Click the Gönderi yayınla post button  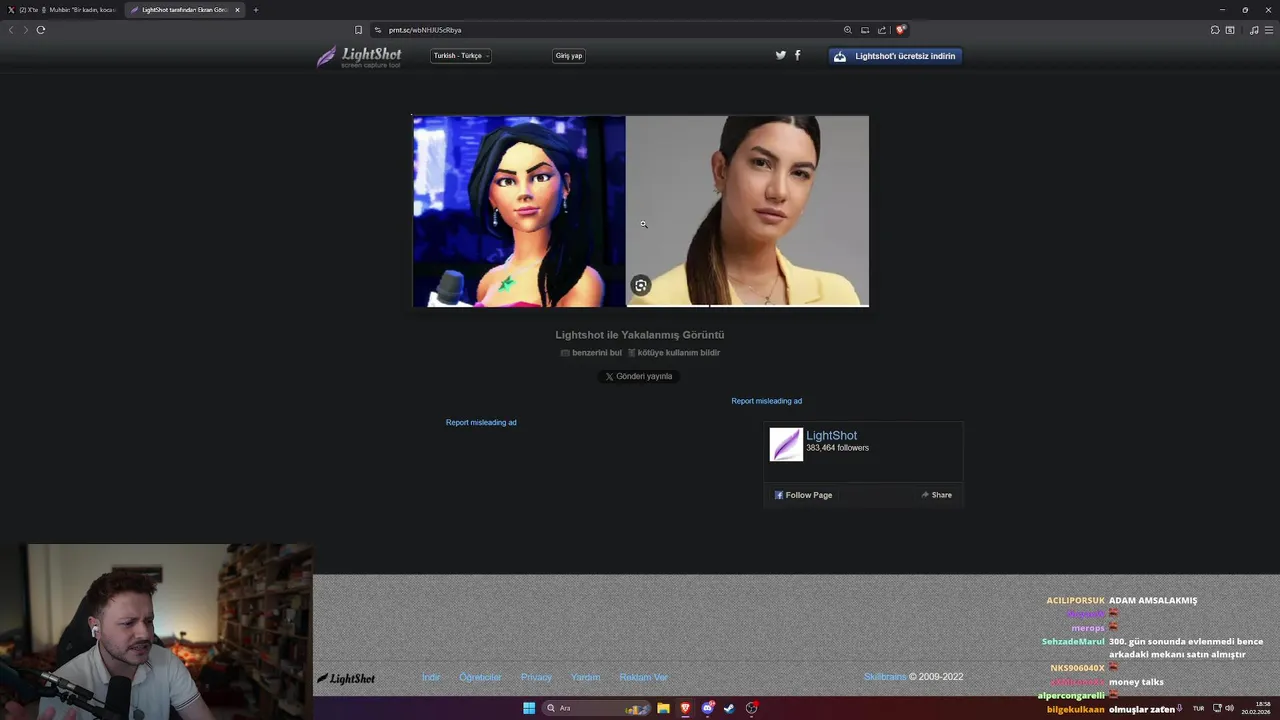coord(639,376)
